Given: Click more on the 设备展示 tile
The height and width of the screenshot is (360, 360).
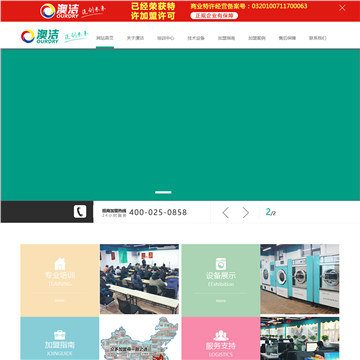Looking at the screenshot, I should point(221,301).
